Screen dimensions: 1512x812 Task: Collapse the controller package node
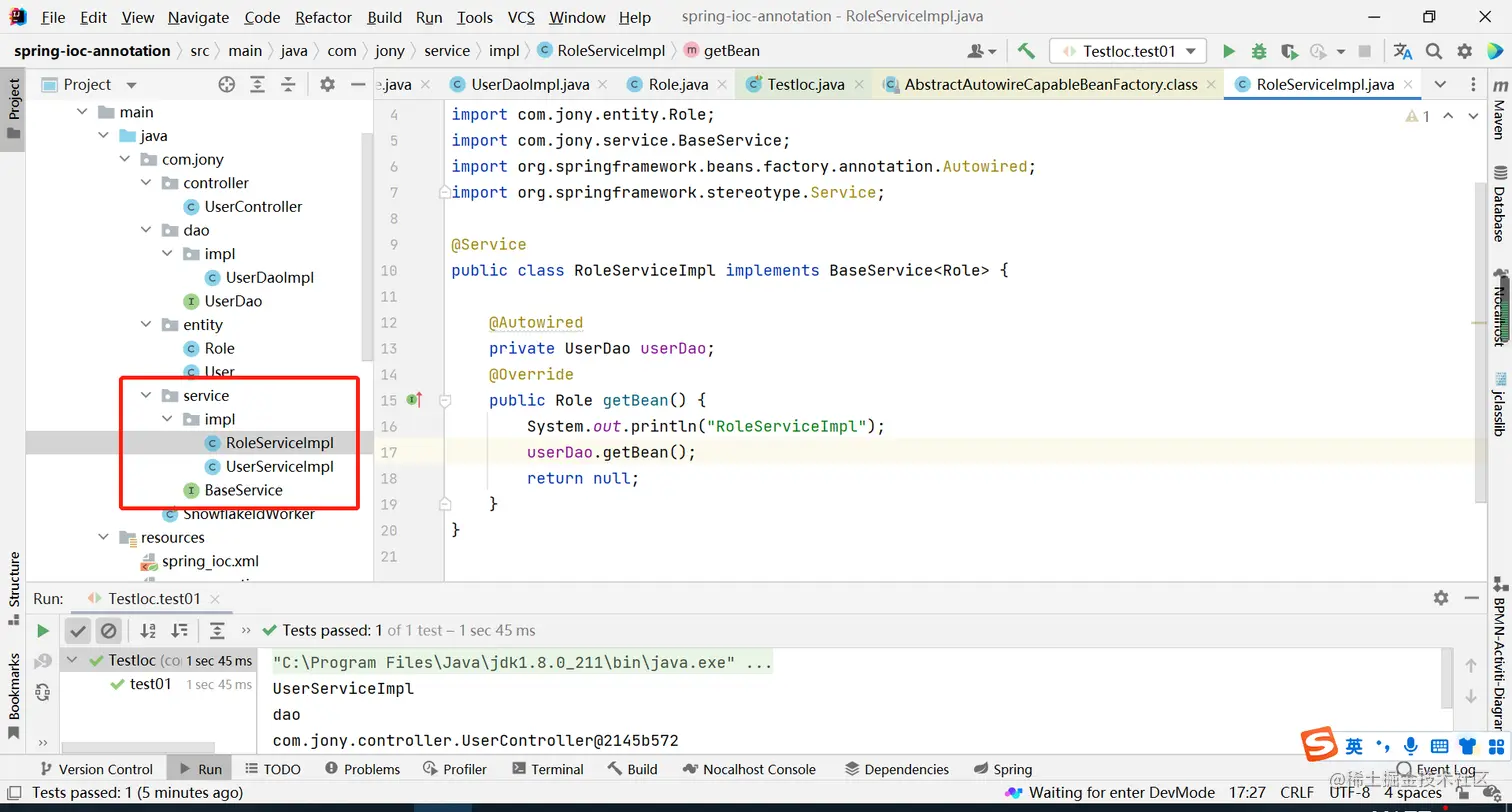pyautogui.click(x=147, y=183)
